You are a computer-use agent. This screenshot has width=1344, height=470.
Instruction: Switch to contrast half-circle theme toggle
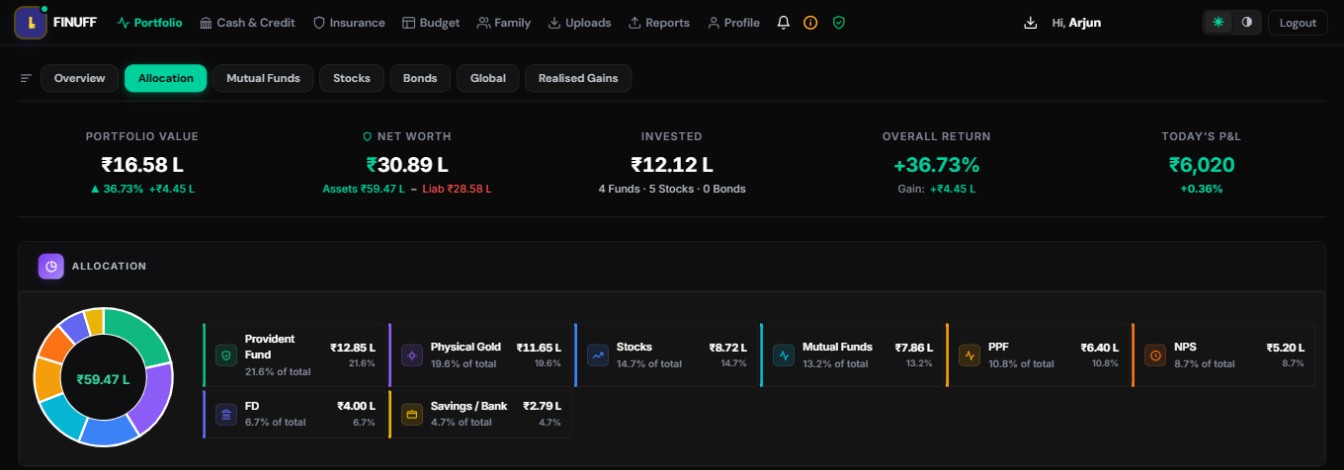(x=1246, y=23)
